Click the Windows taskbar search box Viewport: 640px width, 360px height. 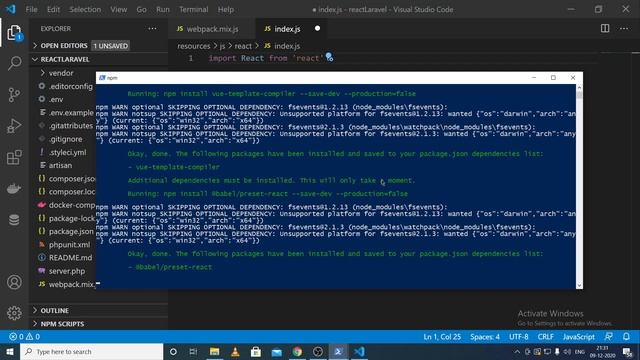[91, 352]
